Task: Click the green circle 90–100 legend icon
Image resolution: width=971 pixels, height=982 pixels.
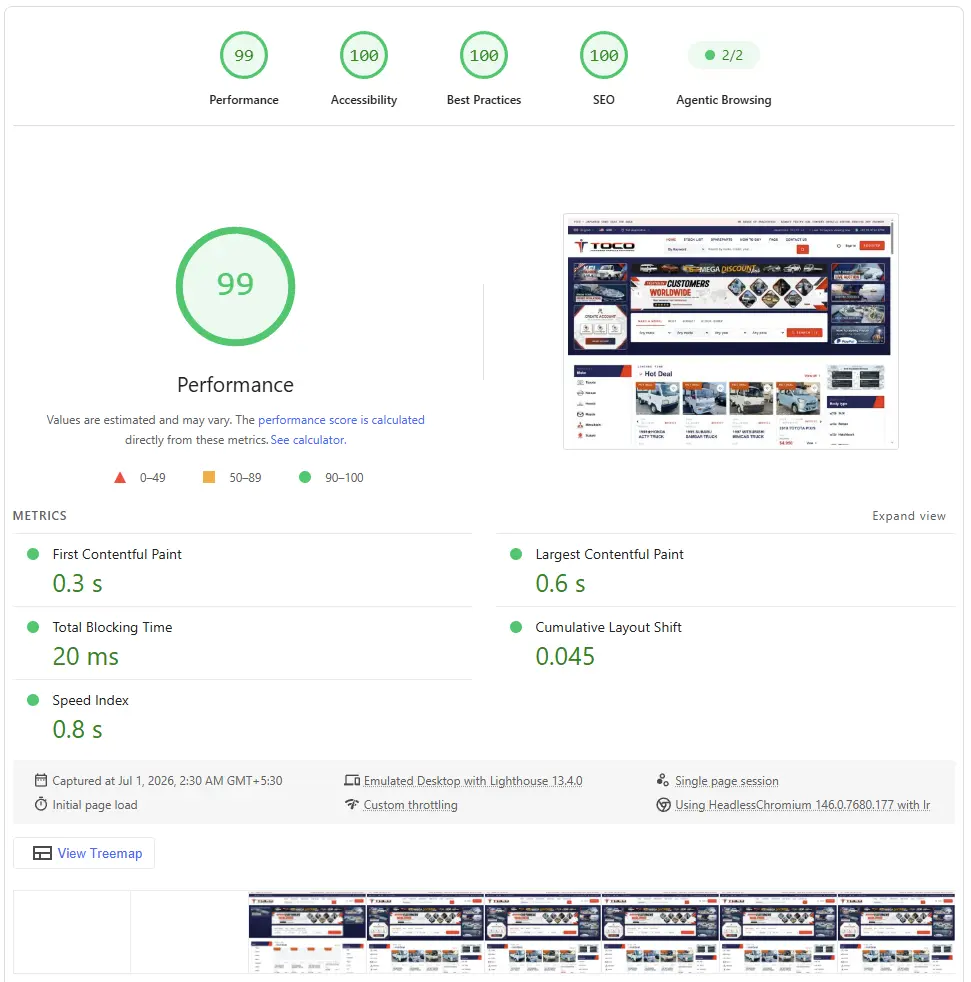Action: tap(305, 477)
